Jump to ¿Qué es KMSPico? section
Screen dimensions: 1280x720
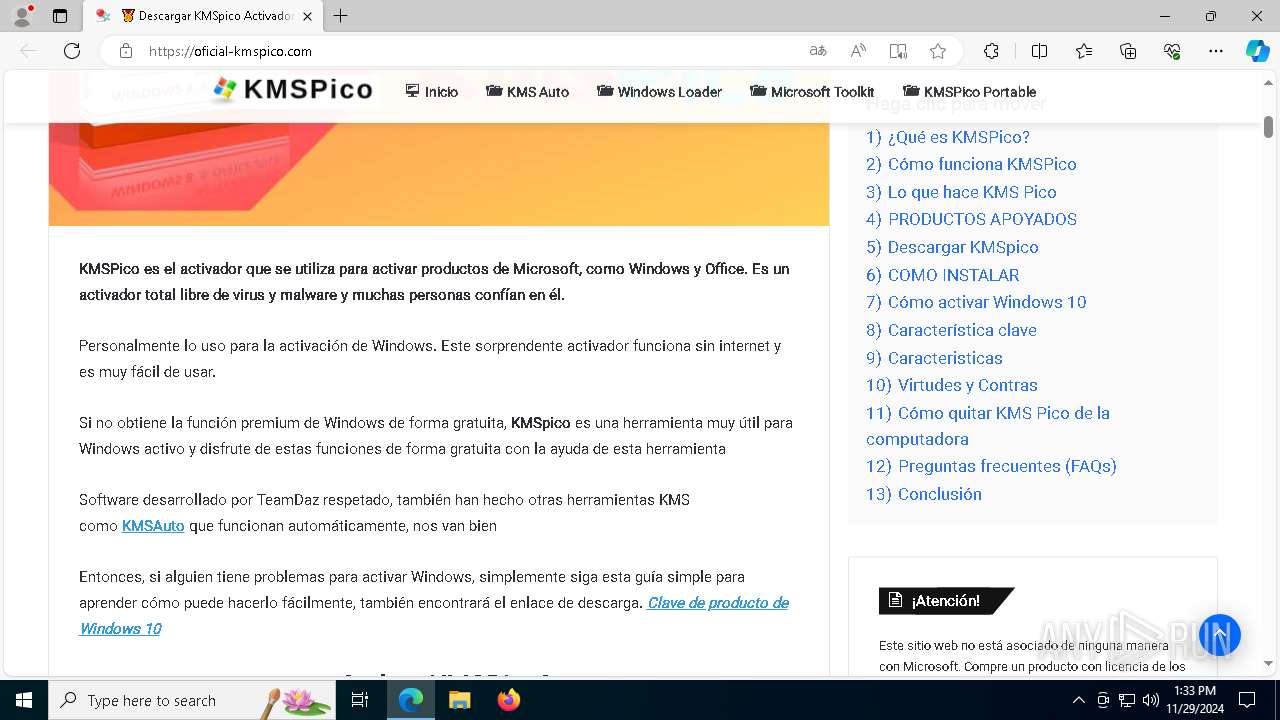(x=948, y=137)
